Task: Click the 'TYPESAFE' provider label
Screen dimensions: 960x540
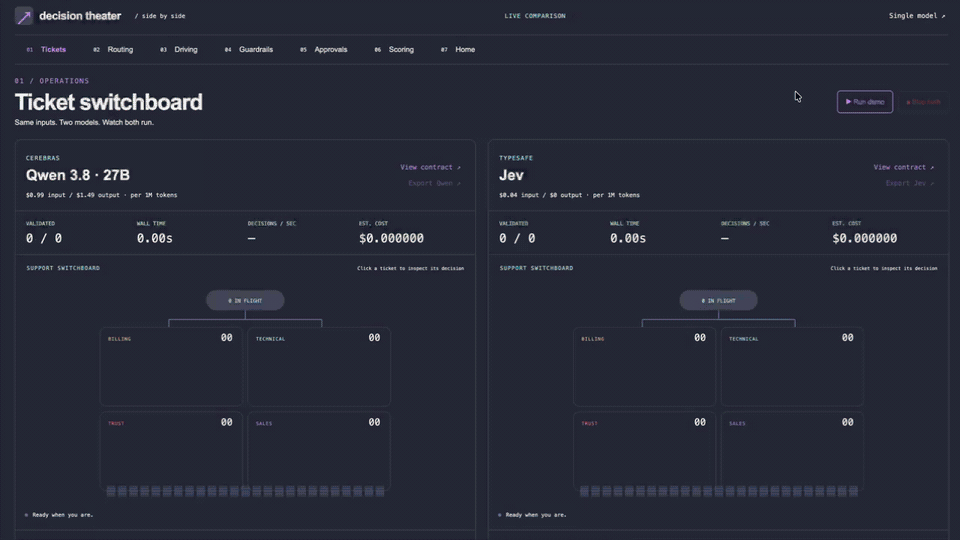Action: [516, 158]
